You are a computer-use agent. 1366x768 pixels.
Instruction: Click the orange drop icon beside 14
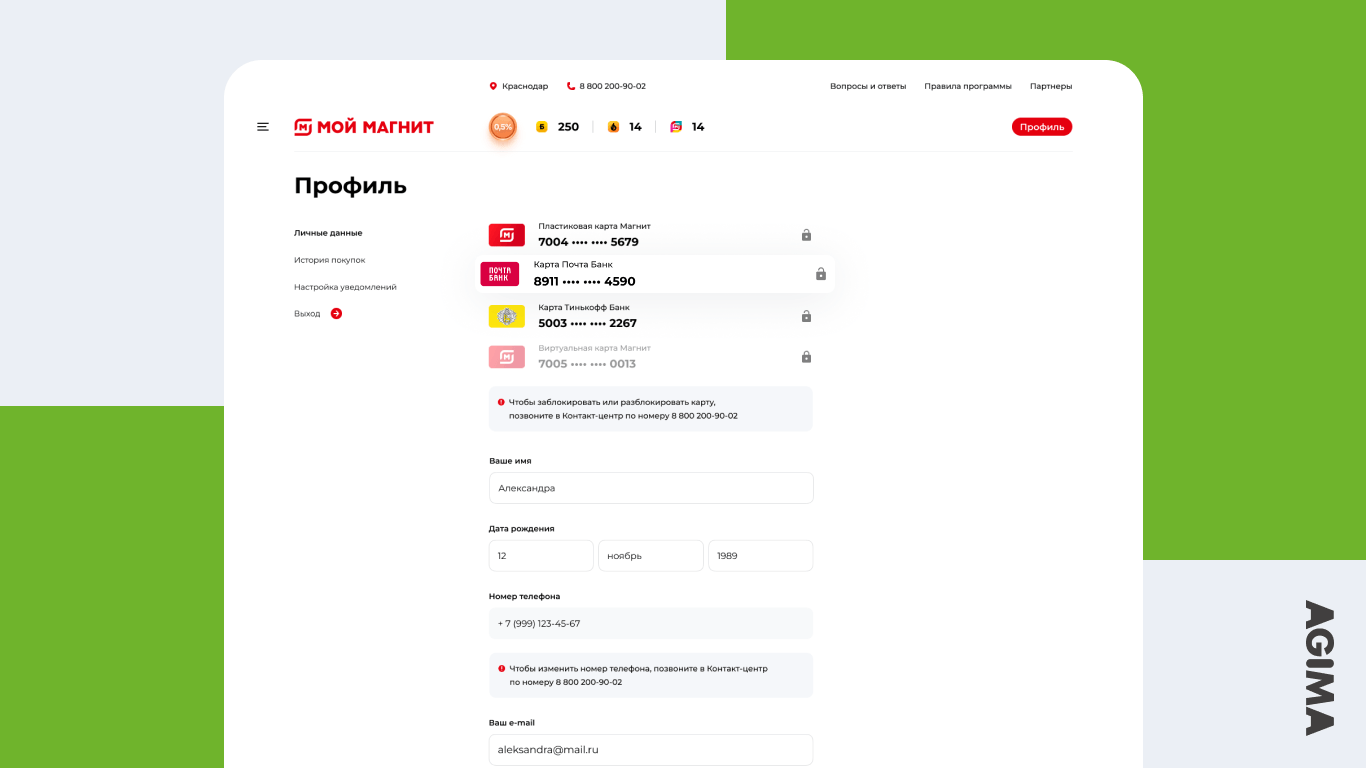coord(613,127)
